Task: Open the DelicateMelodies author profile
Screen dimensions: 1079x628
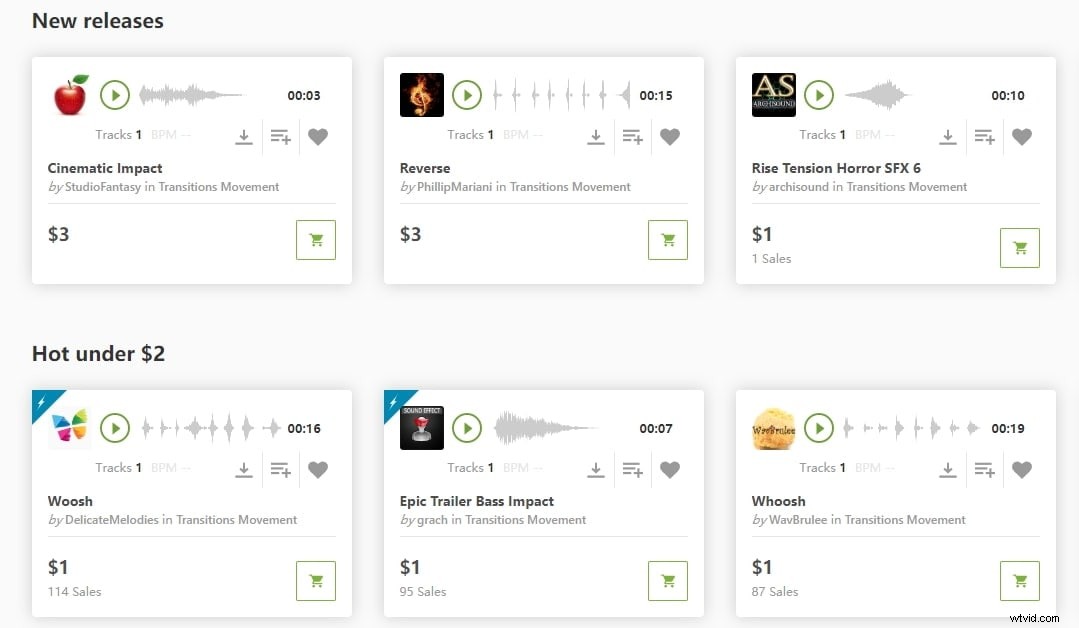Action: pos(111,520)
